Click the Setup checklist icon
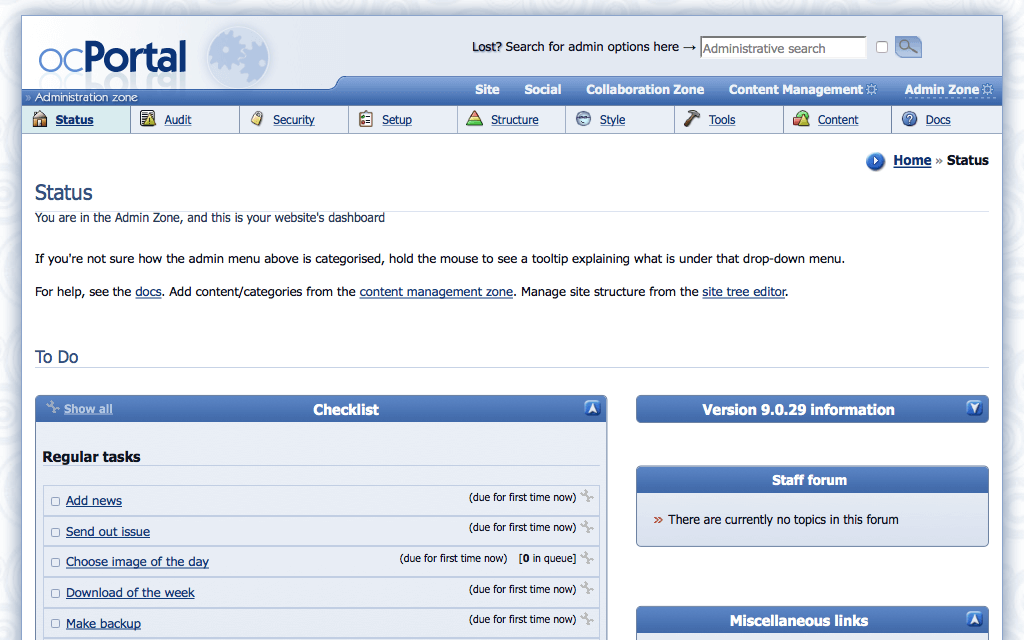Image resolution: width=1024 pixels, height=640 pixels. tap(366, 119)
